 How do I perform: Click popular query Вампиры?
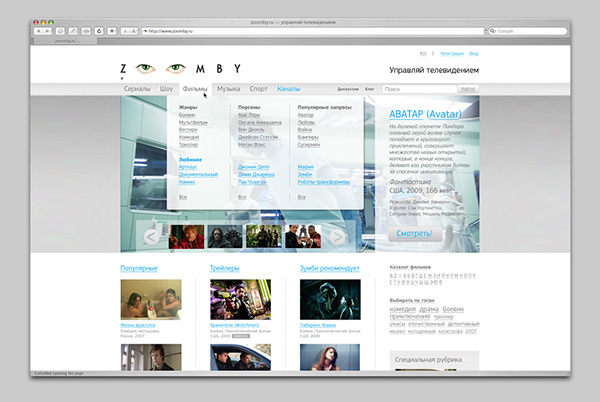[308, 137]
